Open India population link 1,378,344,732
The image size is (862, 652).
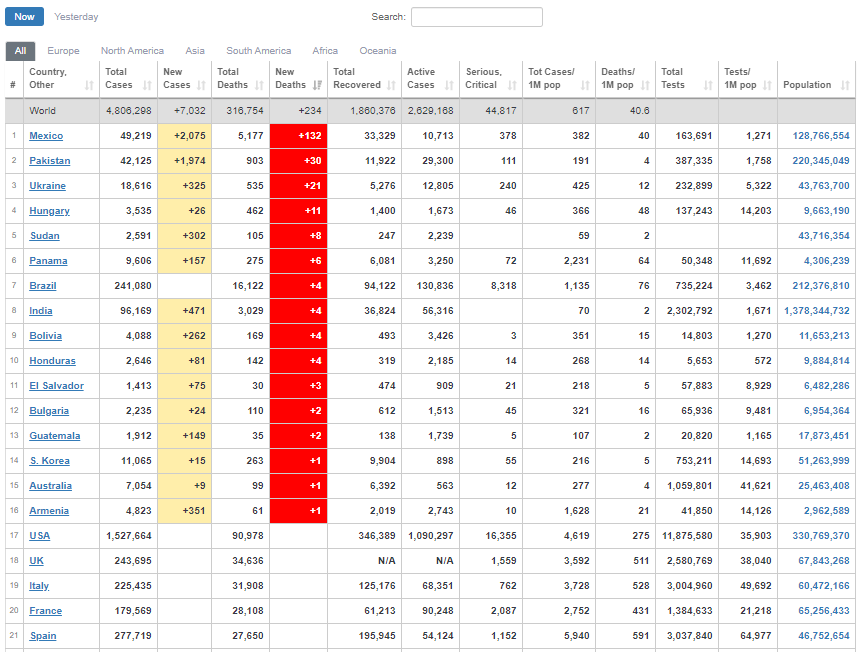pyautogui.click(x=817, y=311)
